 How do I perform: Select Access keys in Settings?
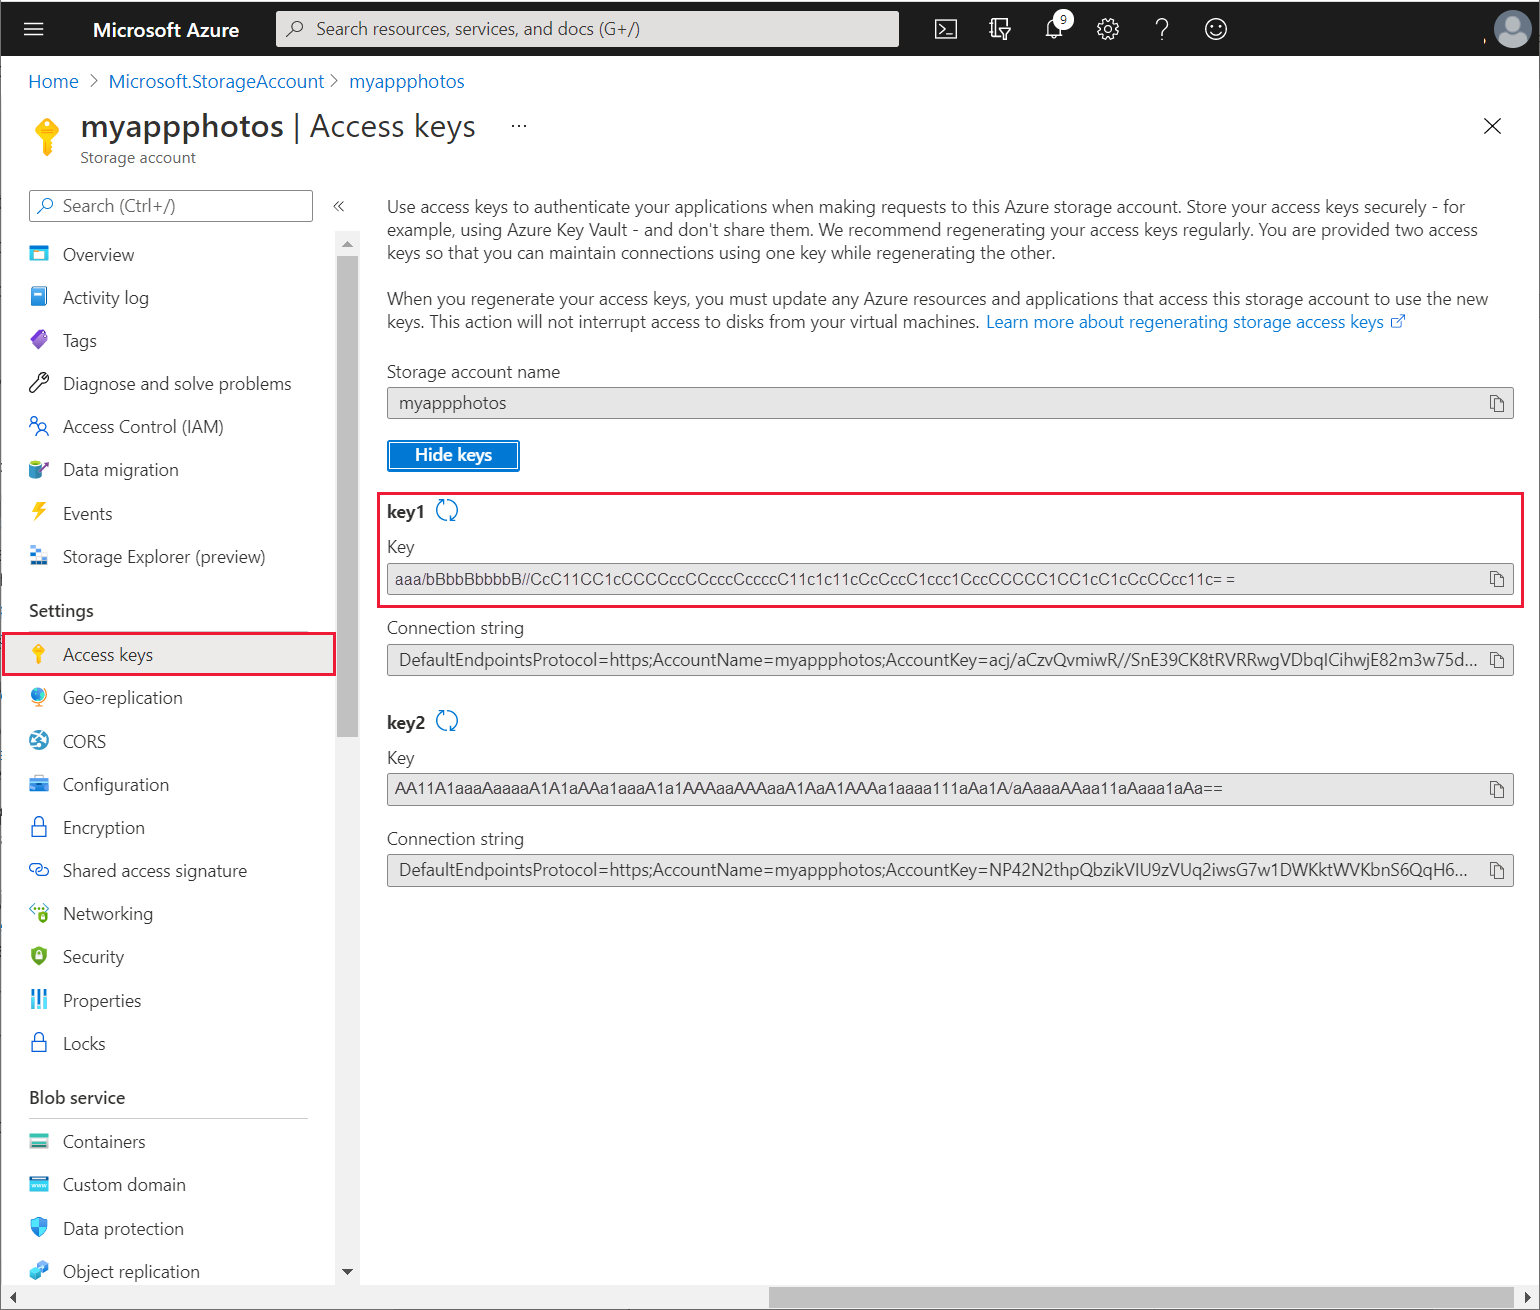(x=169, y=654)
